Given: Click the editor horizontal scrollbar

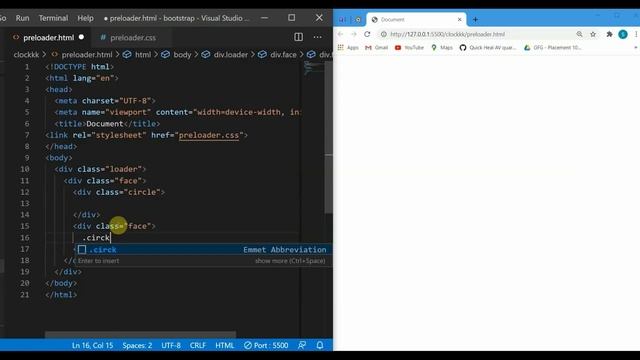Looking at the screenshot, I should [x=140, y=335].
